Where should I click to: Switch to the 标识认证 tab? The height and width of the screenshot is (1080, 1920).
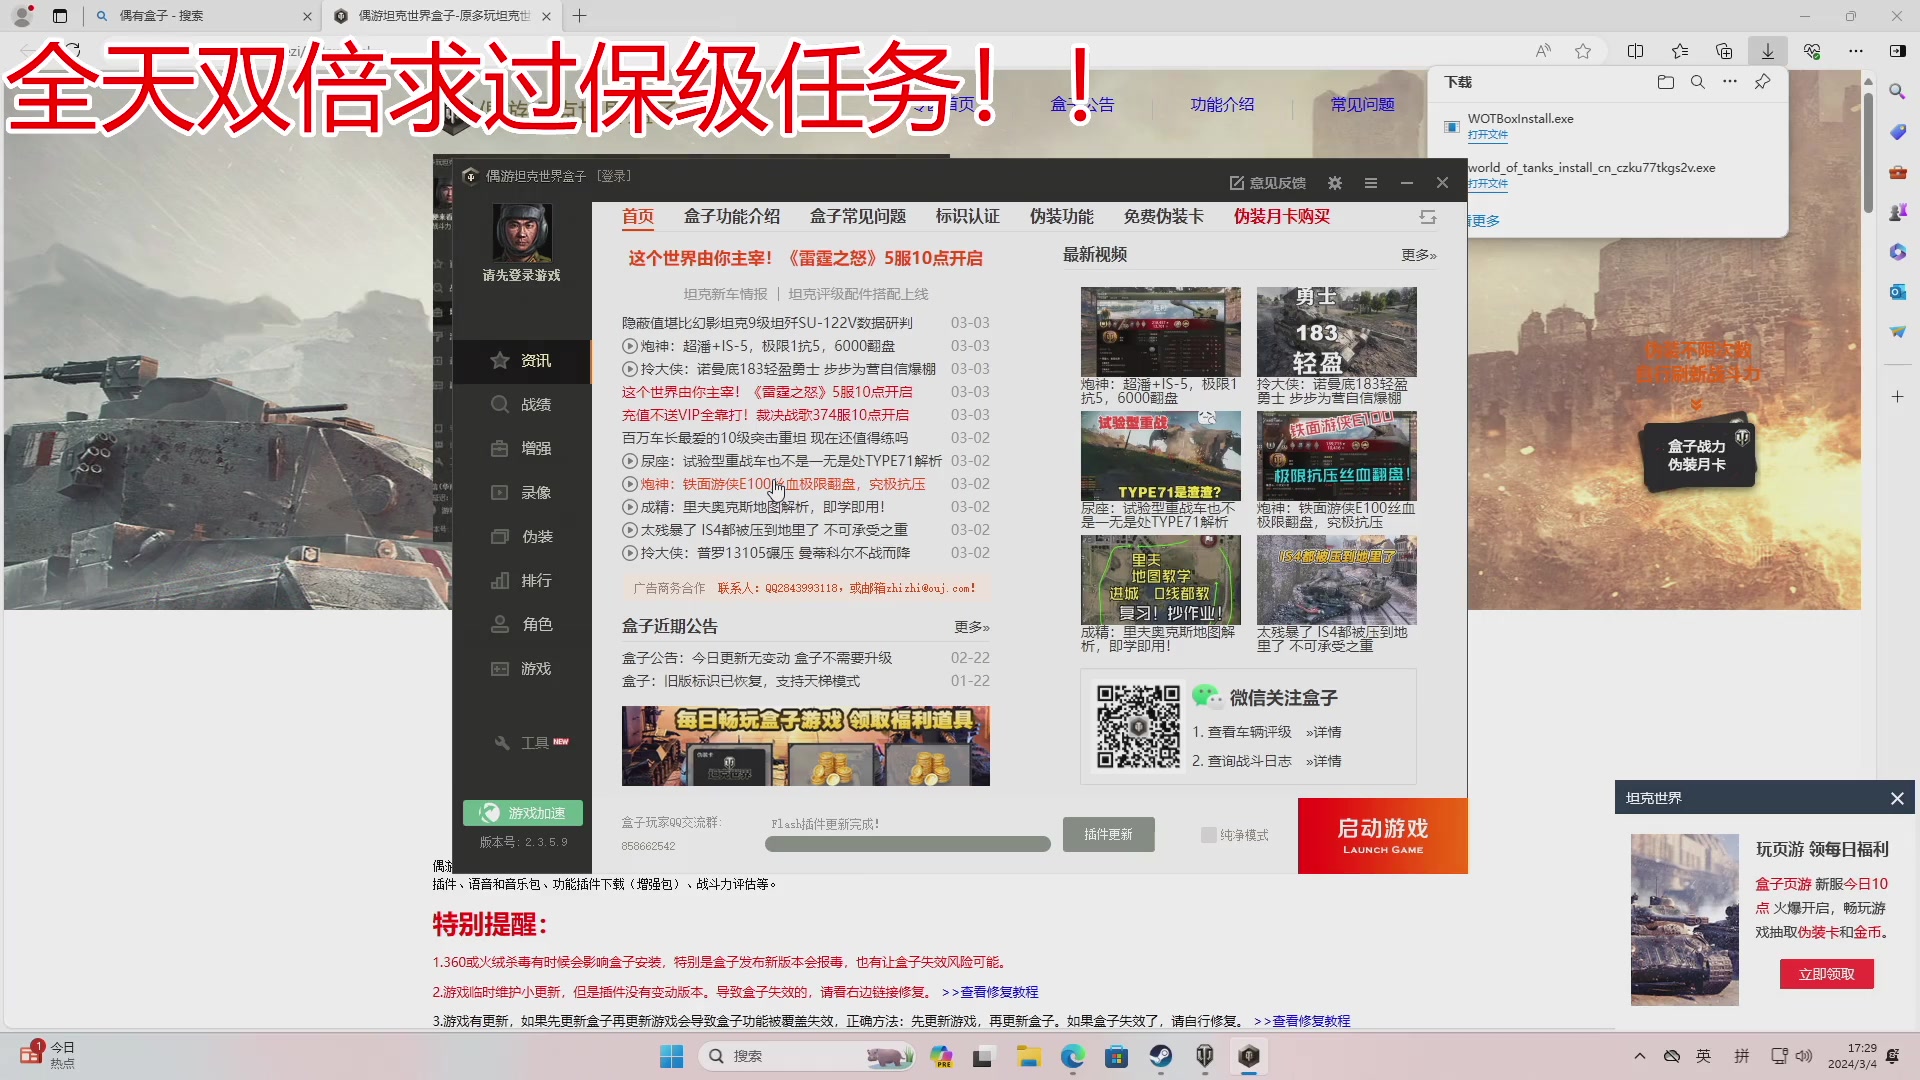click(x=968, y=217)
